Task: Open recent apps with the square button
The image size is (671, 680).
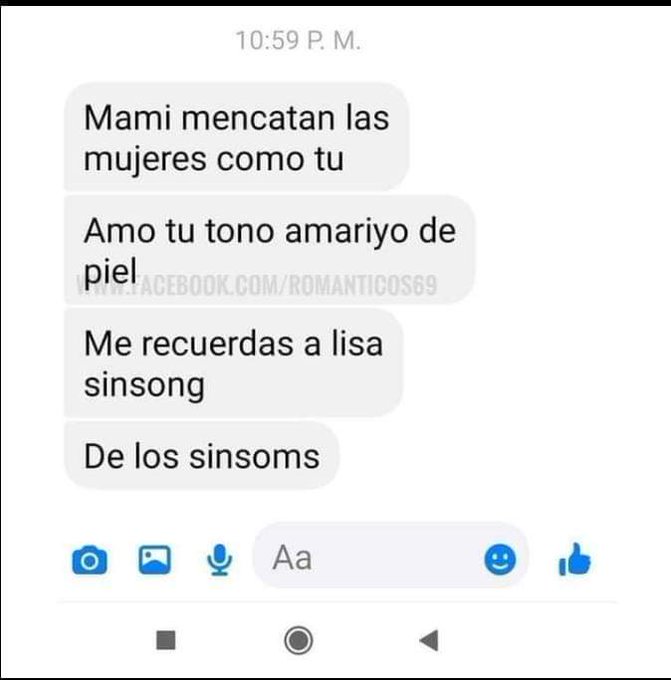Action: click(166, 640)
